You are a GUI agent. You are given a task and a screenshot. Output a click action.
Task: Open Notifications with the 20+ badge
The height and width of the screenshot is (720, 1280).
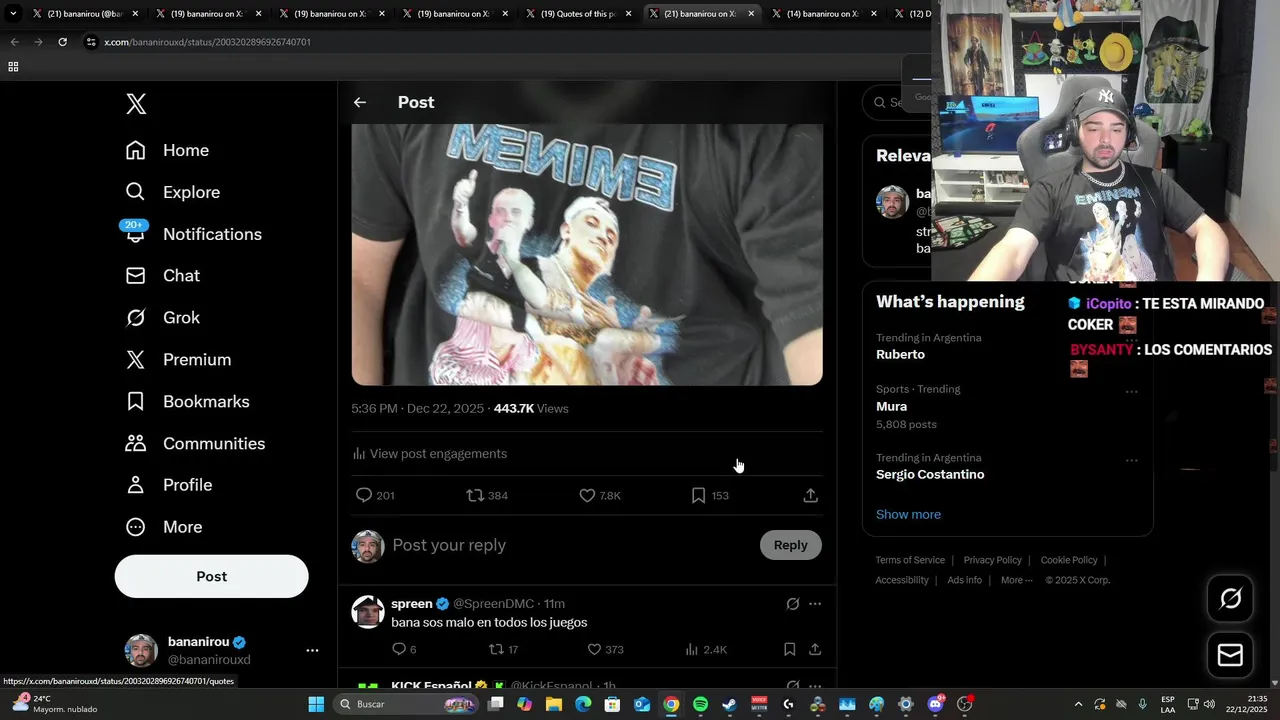tap(193, 234)
